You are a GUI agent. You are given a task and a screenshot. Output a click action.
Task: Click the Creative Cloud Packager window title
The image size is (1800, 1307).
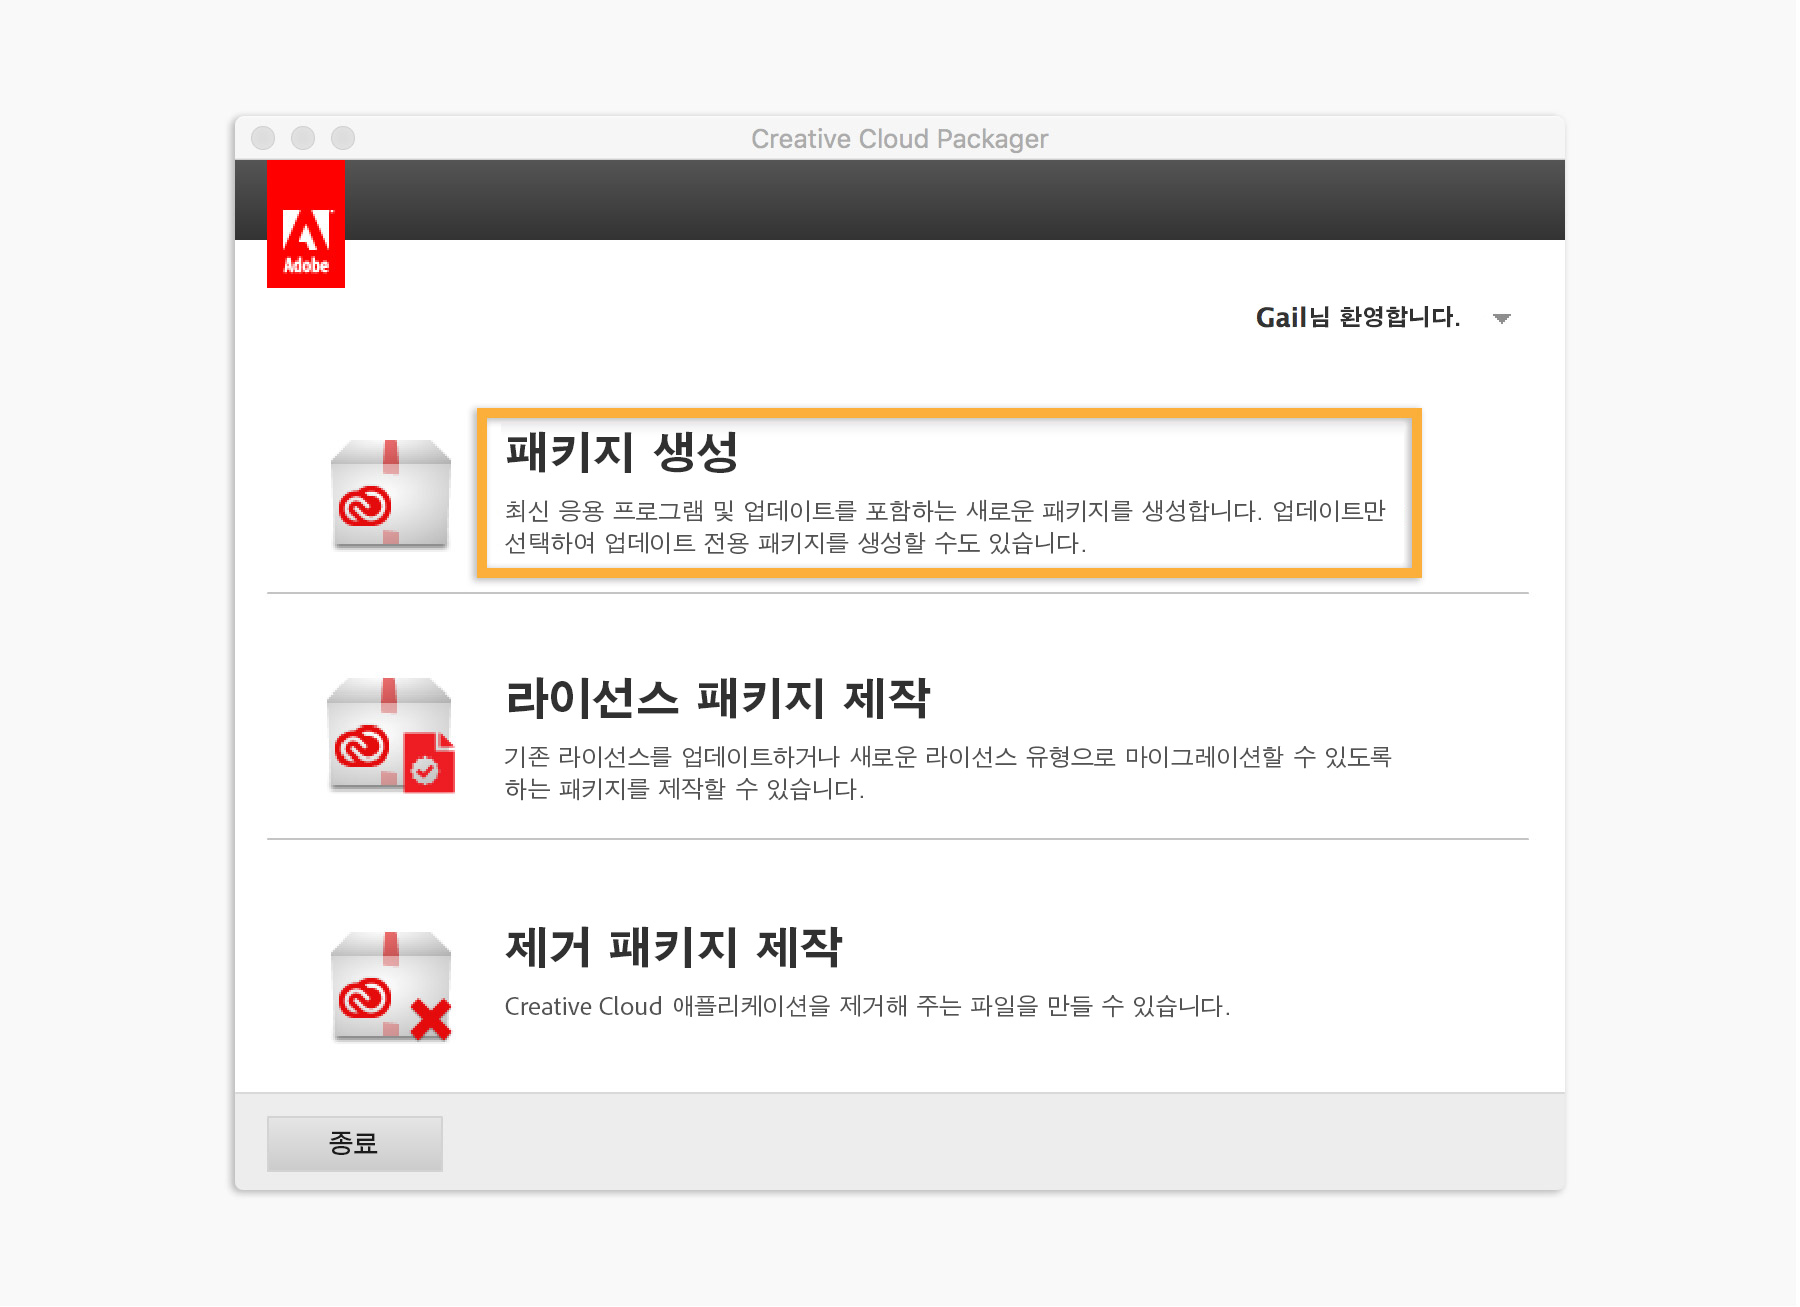pos(900,139)
